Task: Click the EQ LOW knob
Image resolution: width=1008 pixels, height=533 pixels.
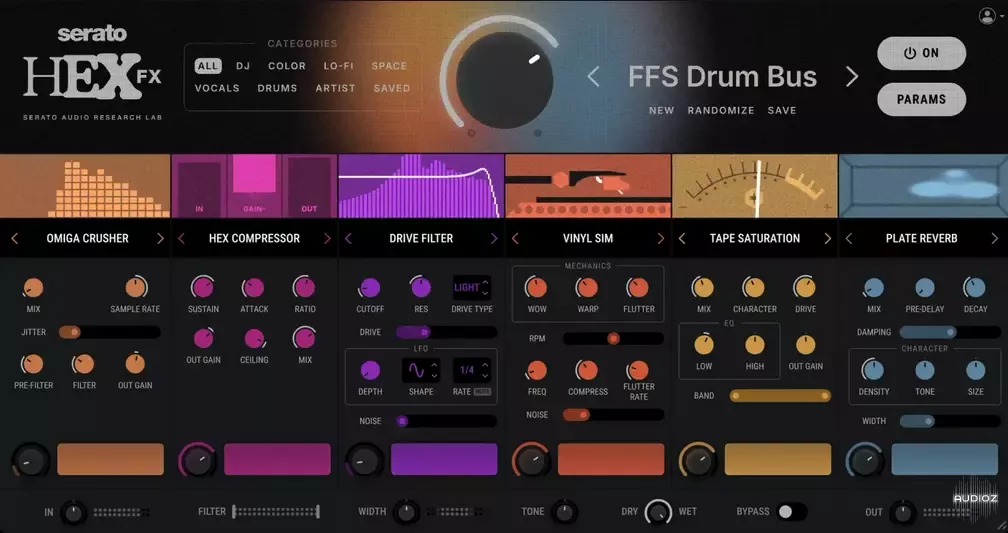Action: coord(704,345)
